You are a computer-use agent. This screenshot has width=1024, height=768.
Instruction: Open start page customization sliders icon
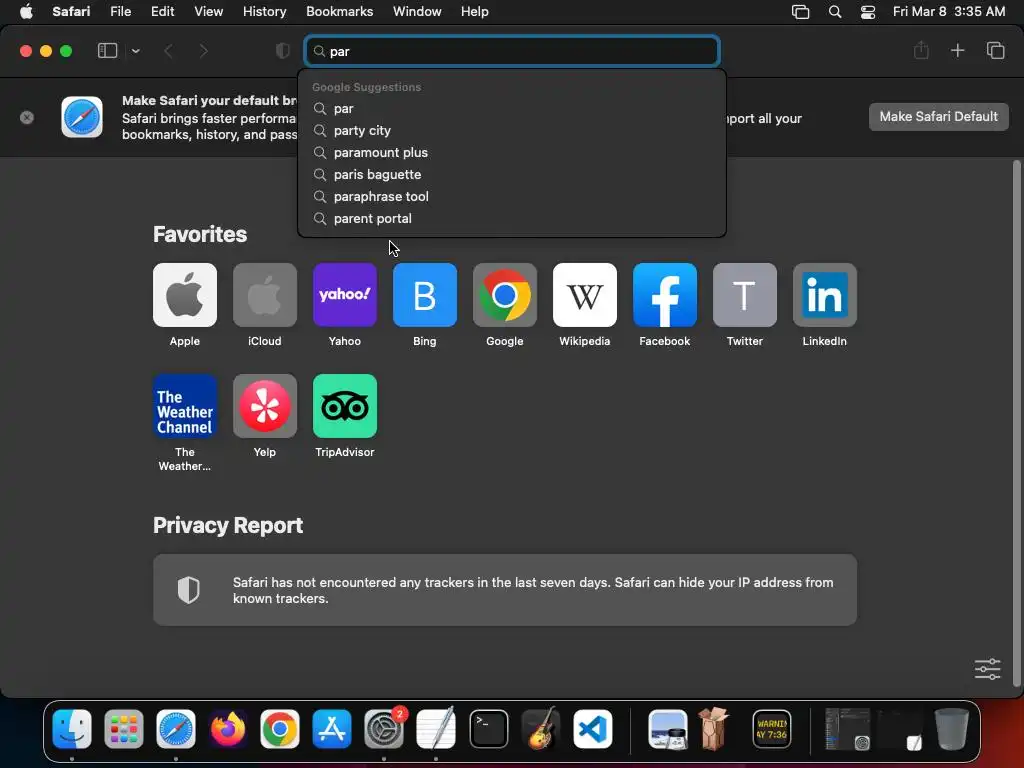point(987,669)
